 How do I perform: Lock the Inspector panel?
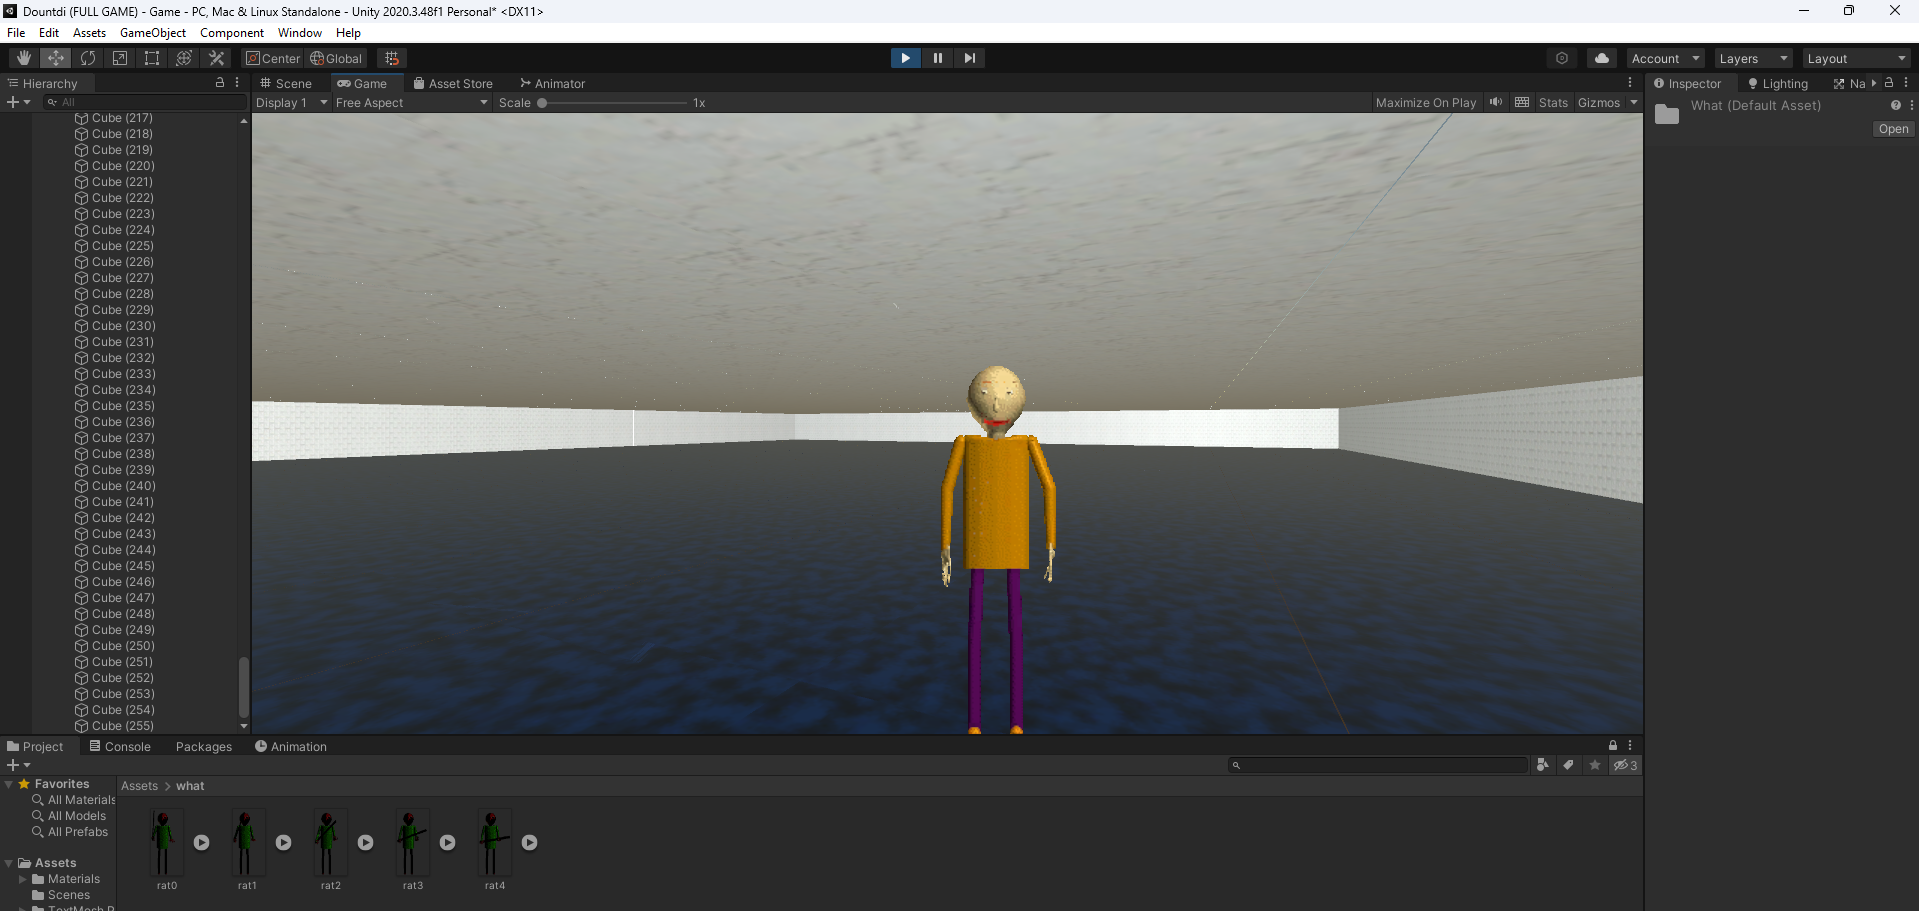pos(1889,83)
